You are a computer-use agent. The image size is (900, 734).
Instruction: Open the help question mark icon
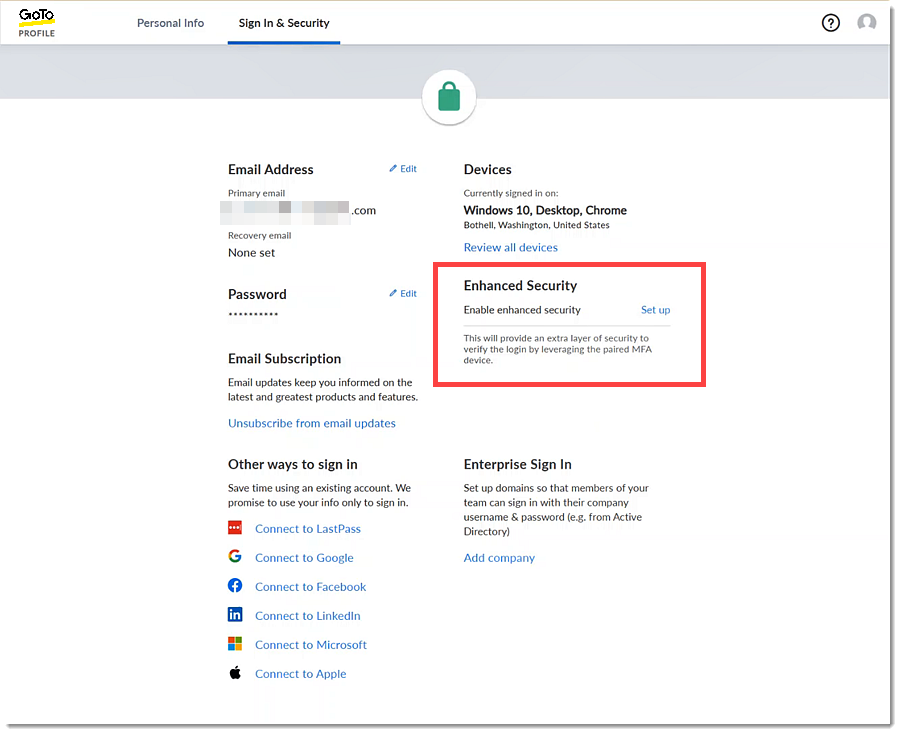click(x=830, y=22)
